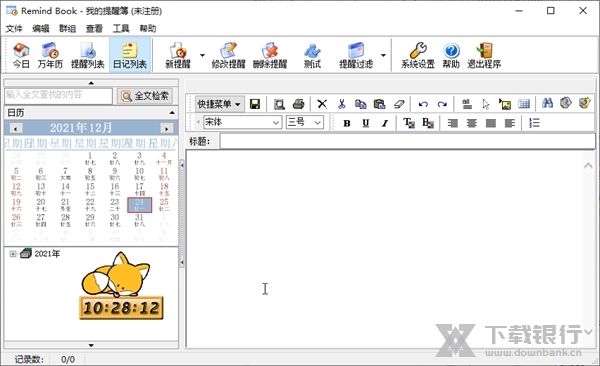Viewport: 600px width, 366px height.
Task: Open the 今日 (Today) view
Action: (21, 56)
